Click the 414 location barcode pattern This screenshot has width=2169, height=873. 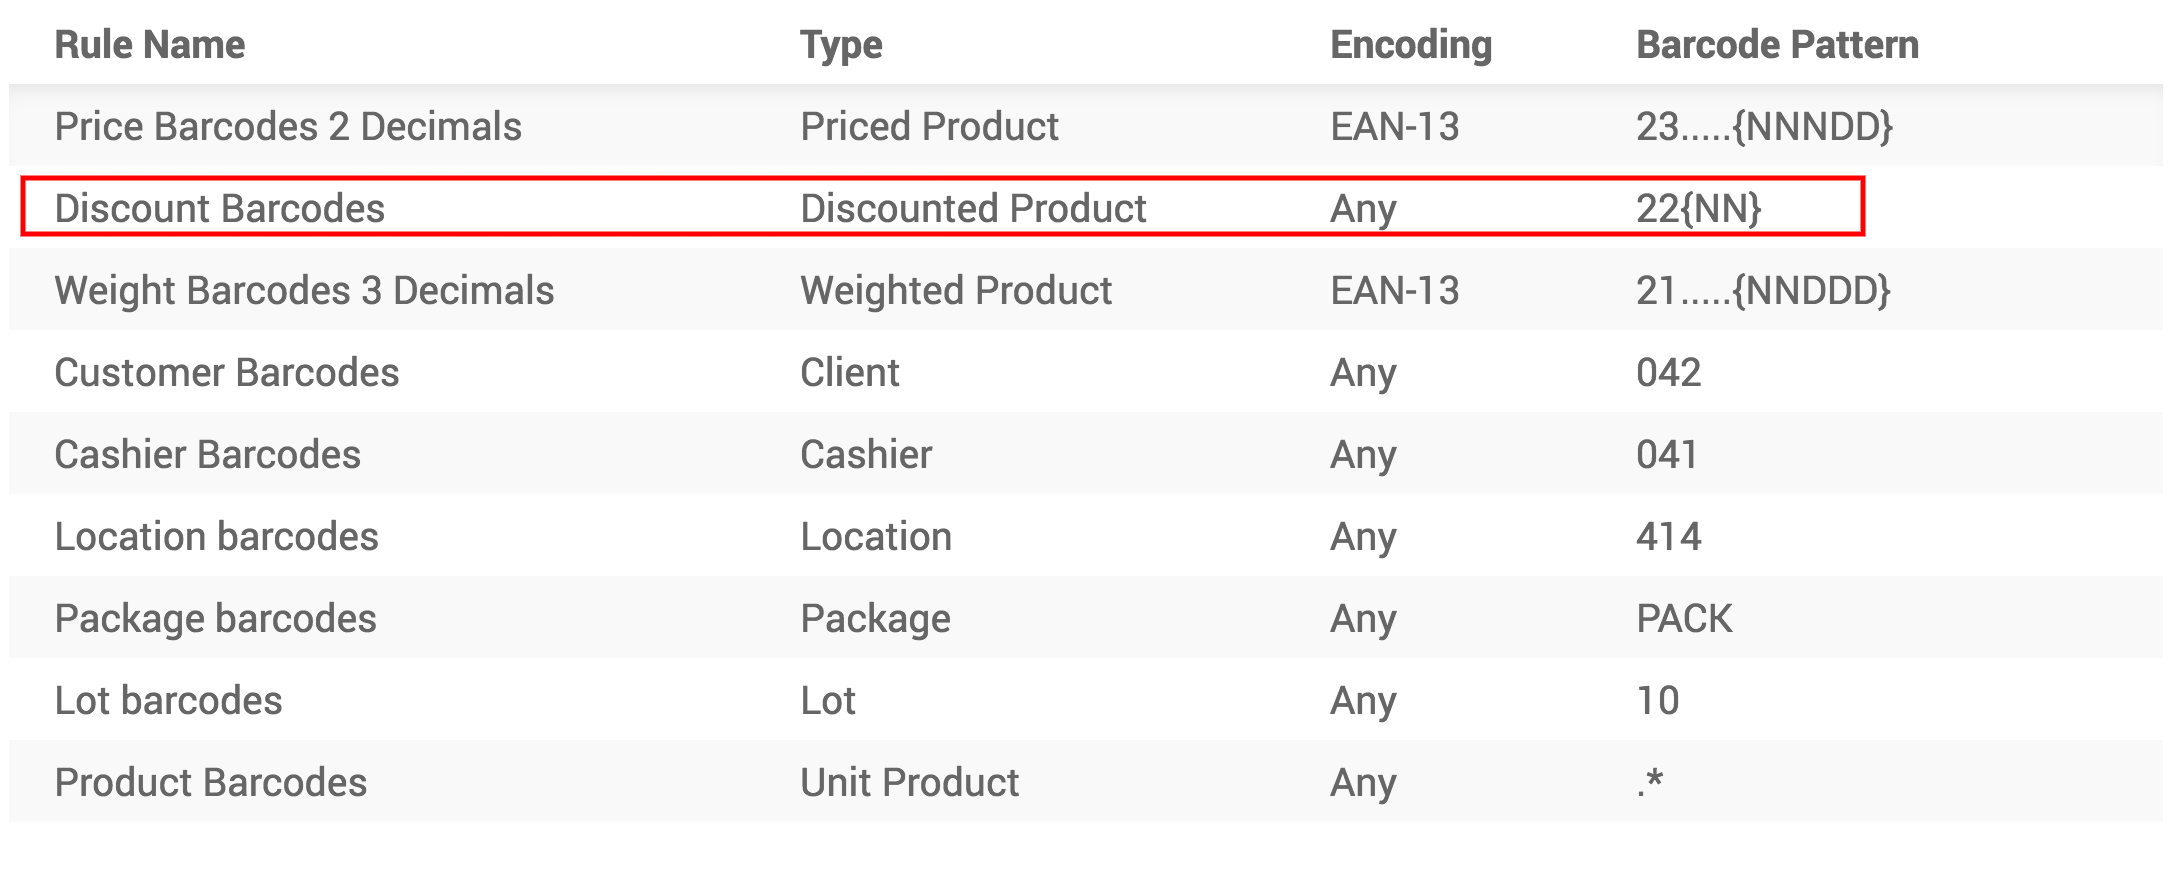(1668, 537)
